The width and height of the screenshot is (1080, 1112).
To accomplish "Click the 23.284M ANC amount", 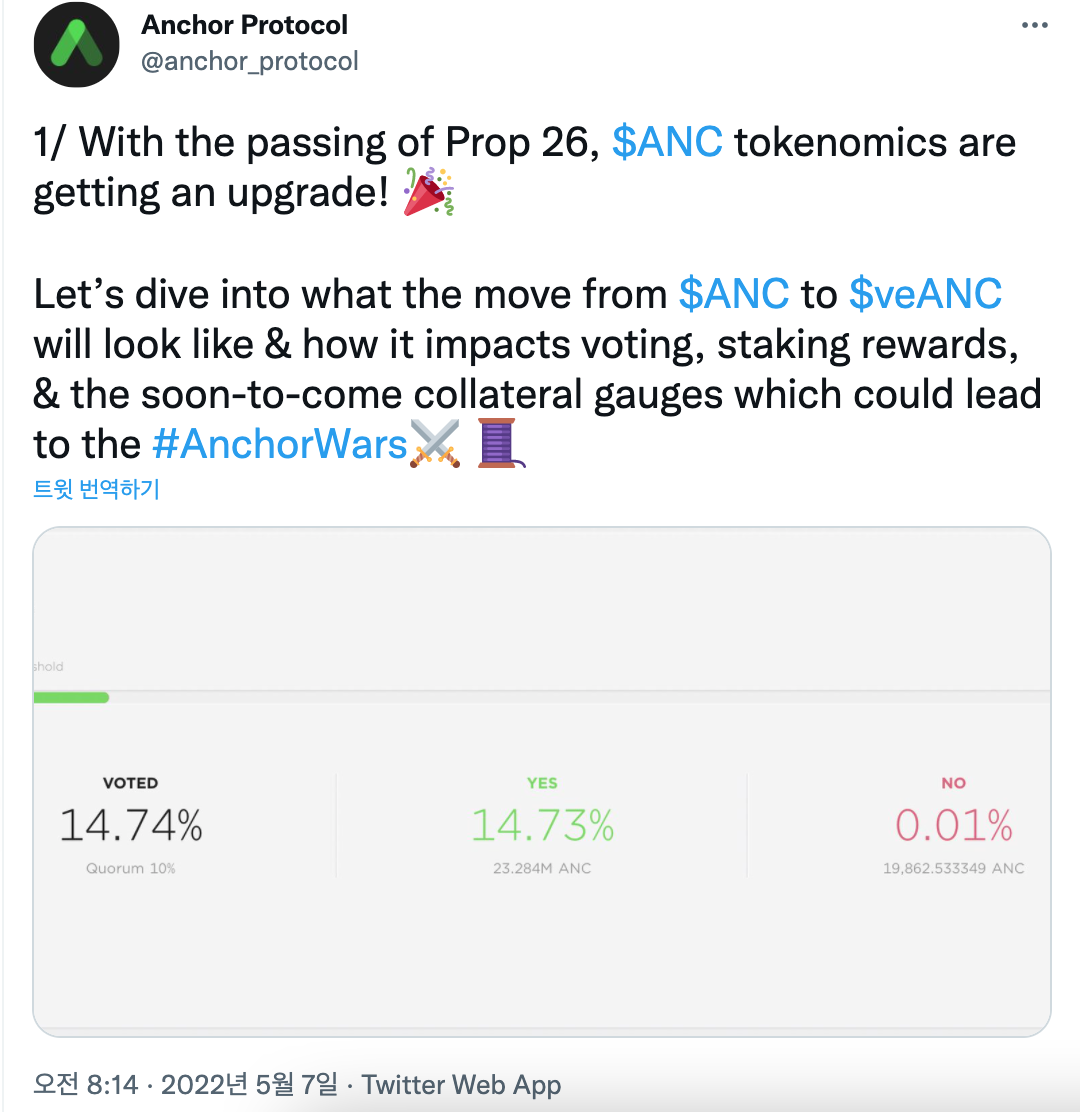I will coord(542,868).
